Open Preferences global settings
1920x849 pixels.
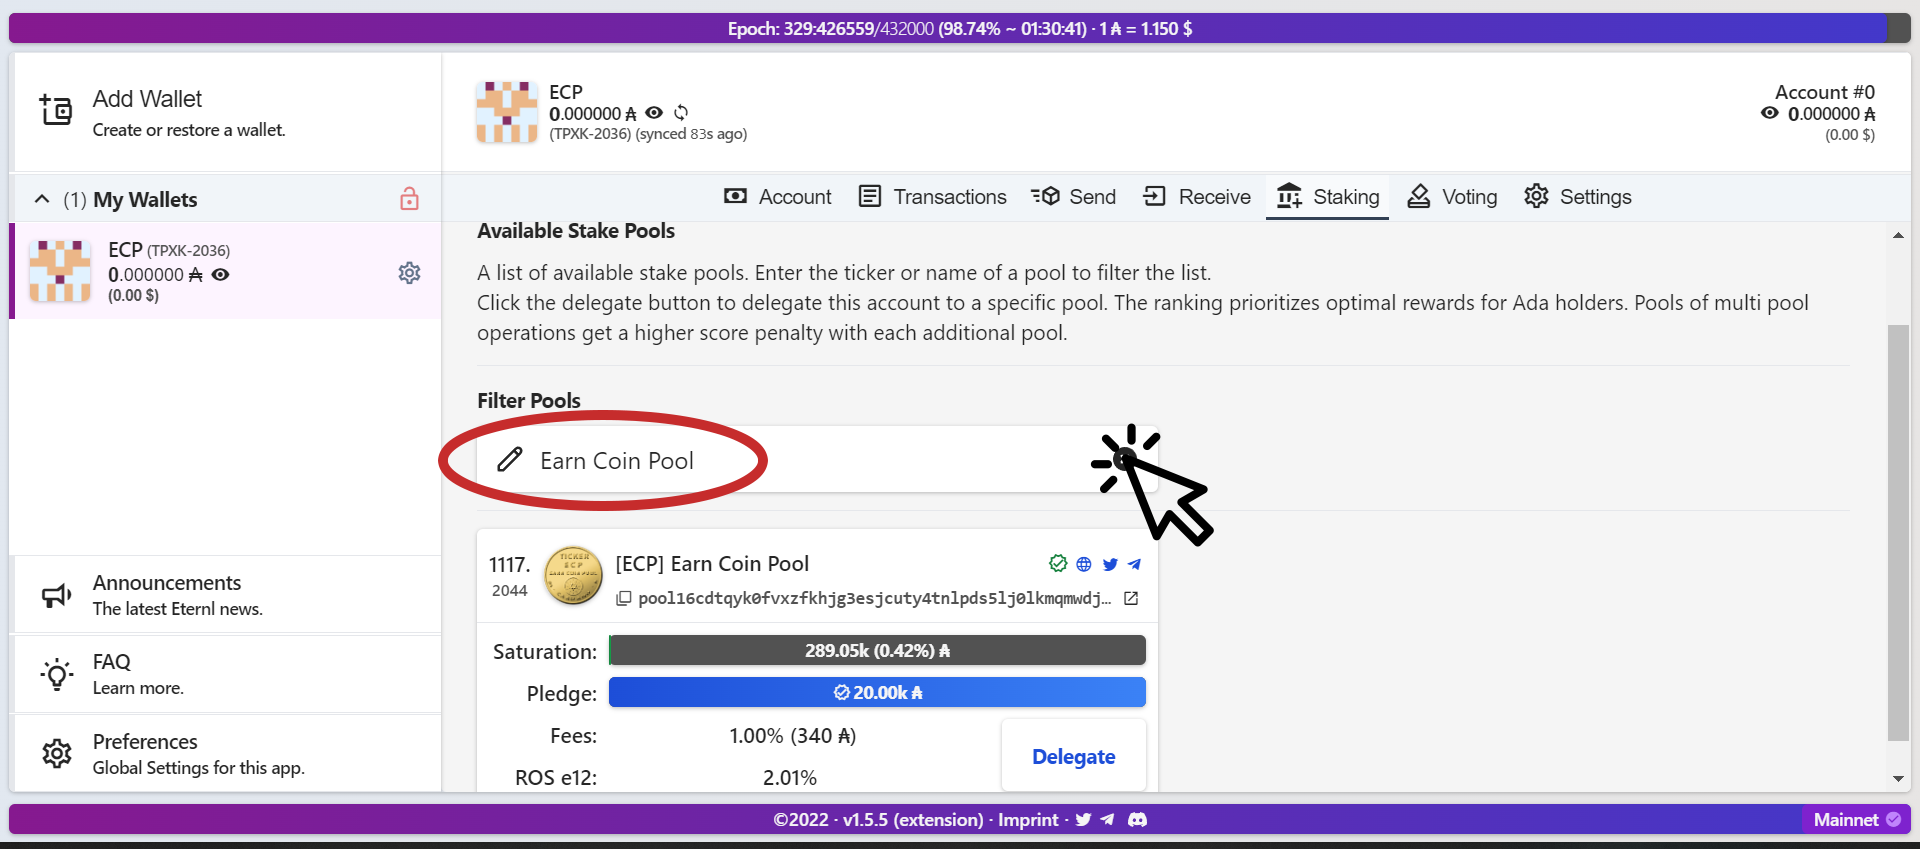(x=226, y=753)
